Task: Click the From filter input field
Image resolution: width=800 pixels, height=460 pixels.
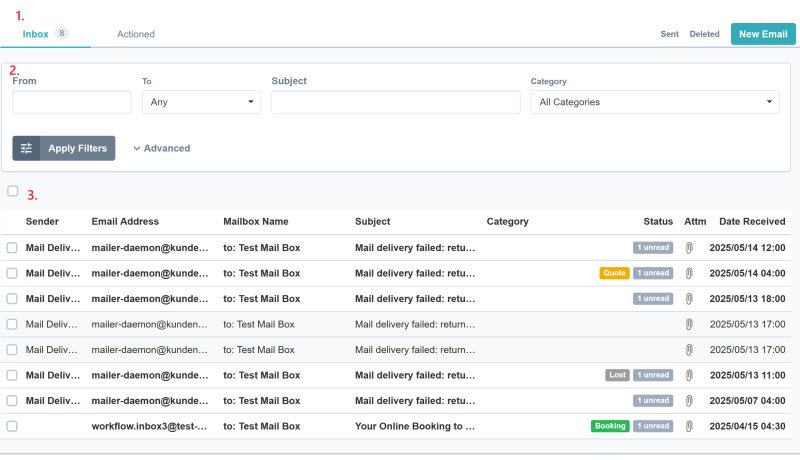Action: click(72, 102)
